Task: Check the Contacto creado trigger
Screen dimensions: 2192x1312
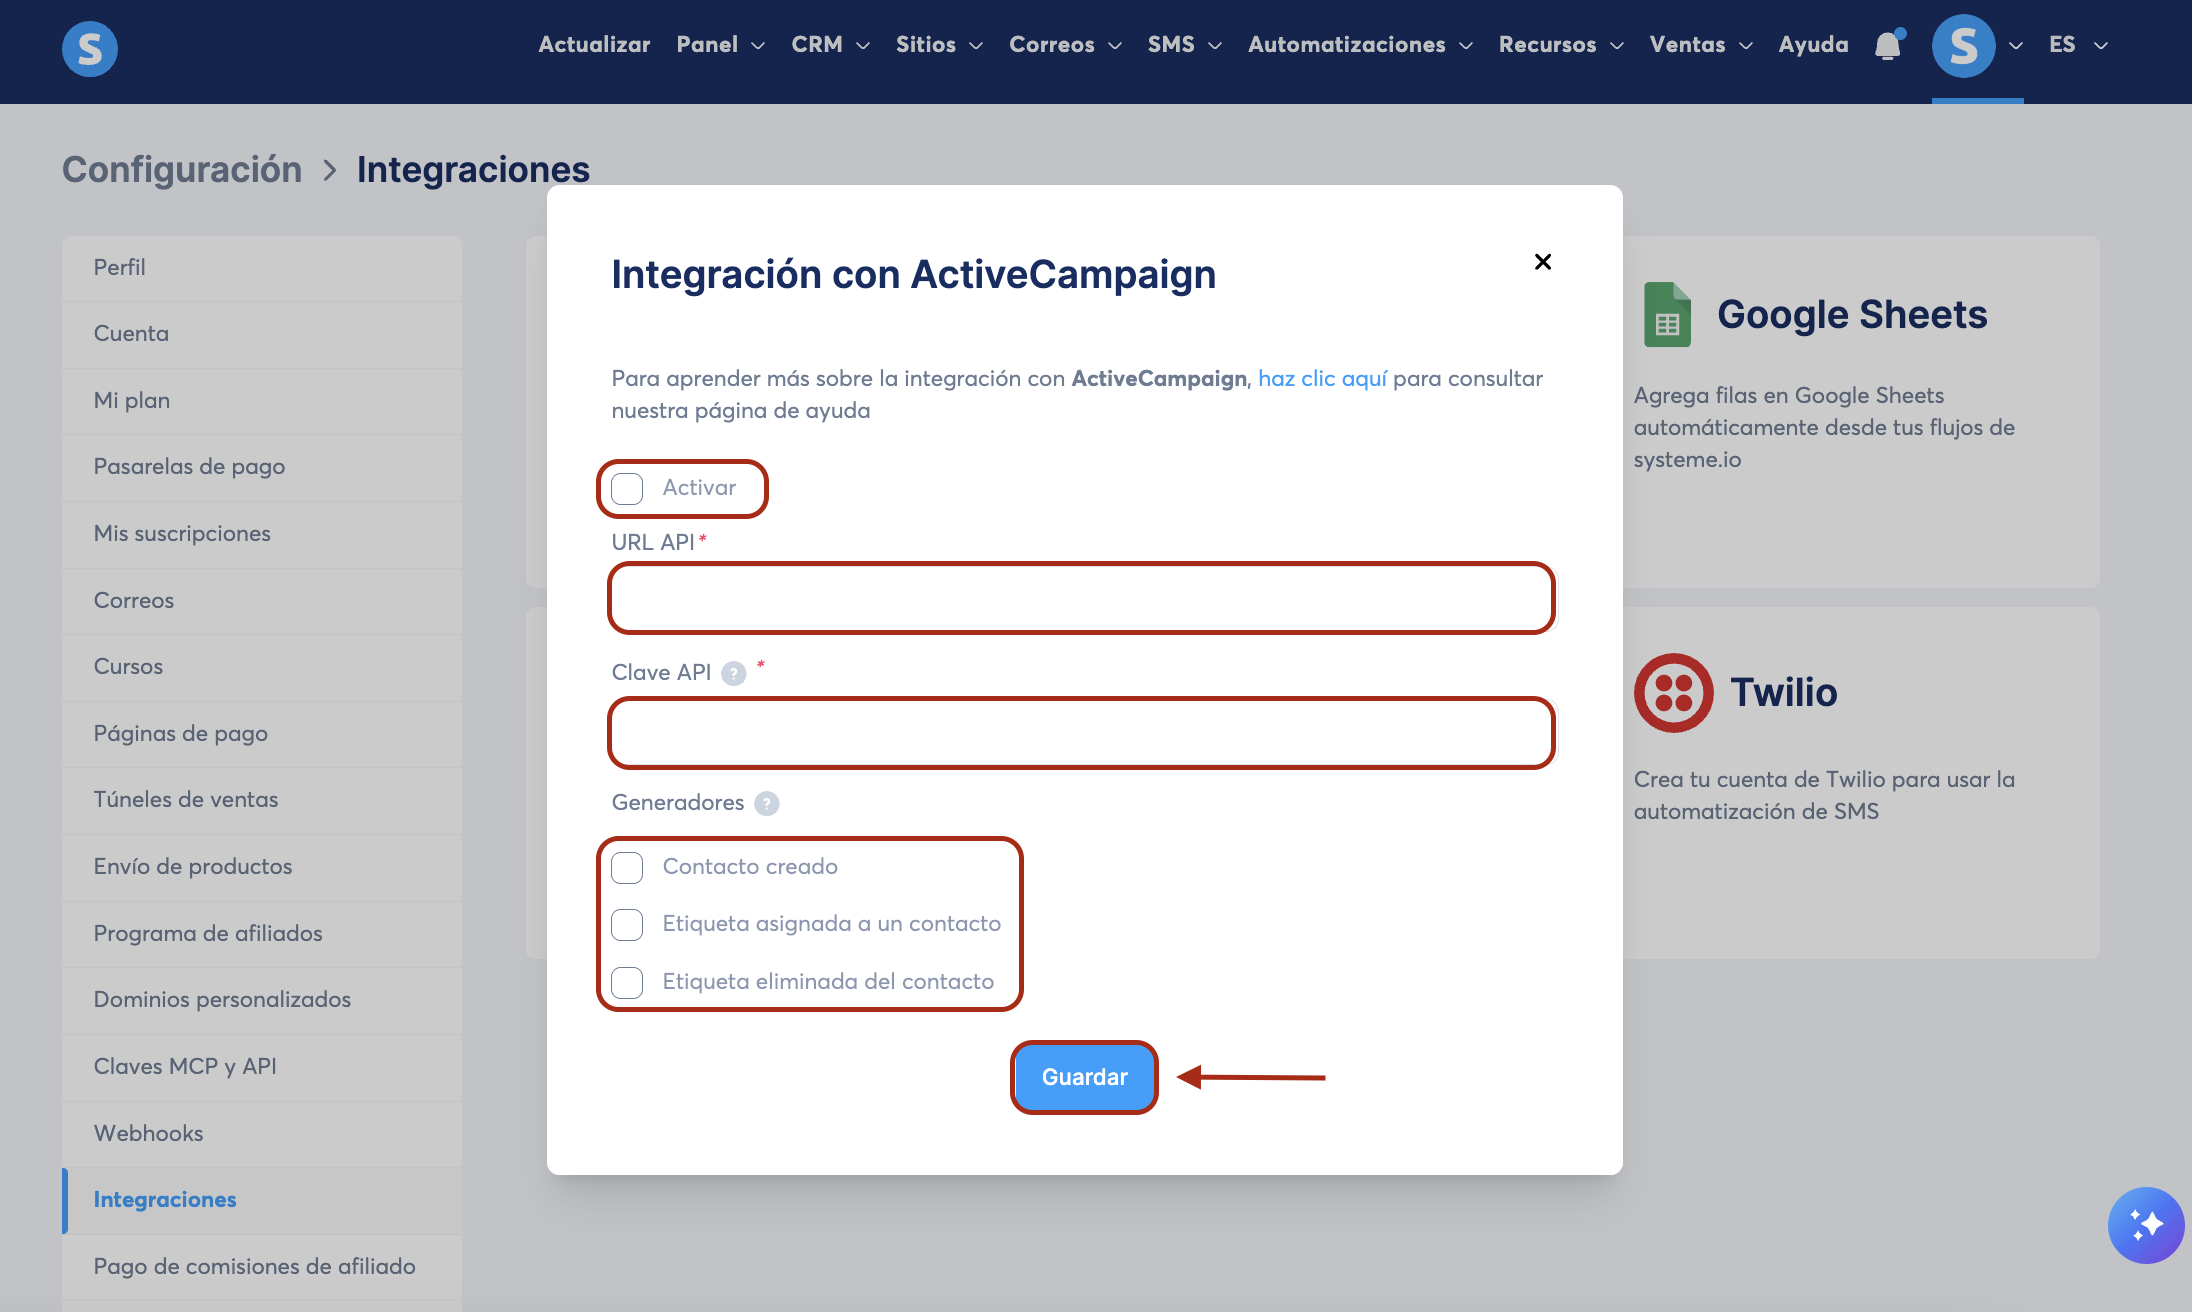Action: (x=627, y=867)
